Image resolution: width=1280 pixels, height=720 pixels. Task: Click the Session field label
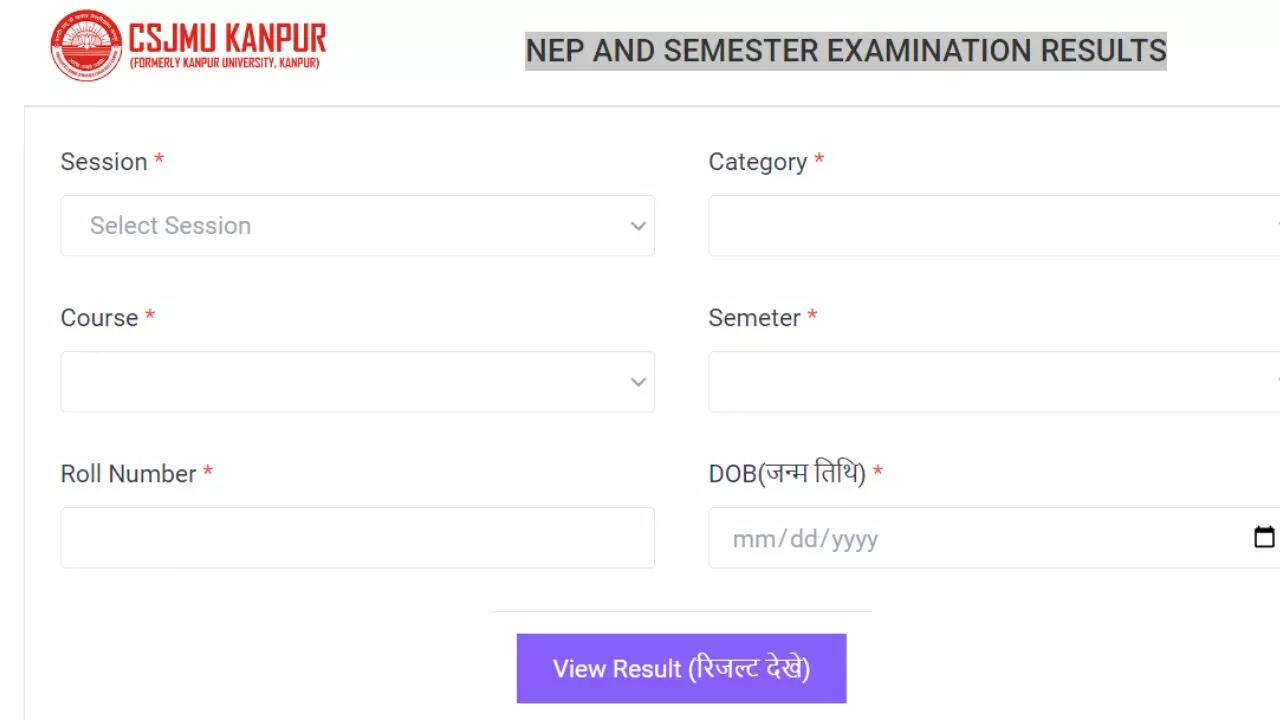[104, 162]
